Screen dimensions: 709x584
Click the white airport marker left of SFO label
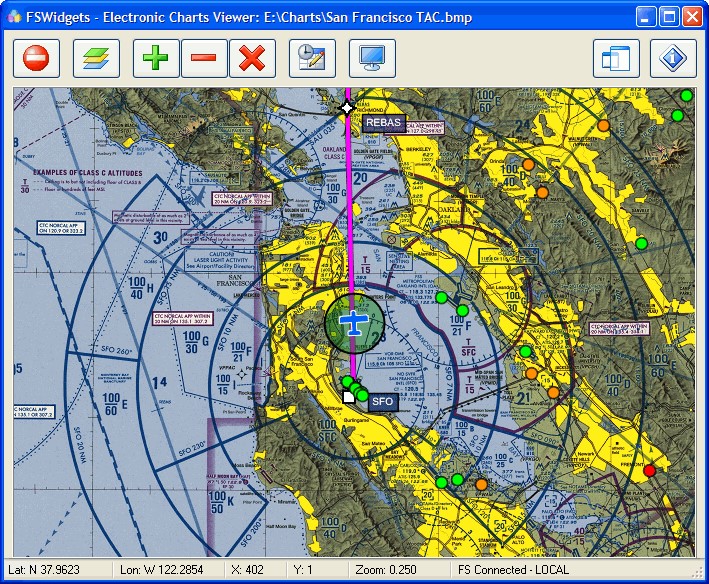(348, 397)
